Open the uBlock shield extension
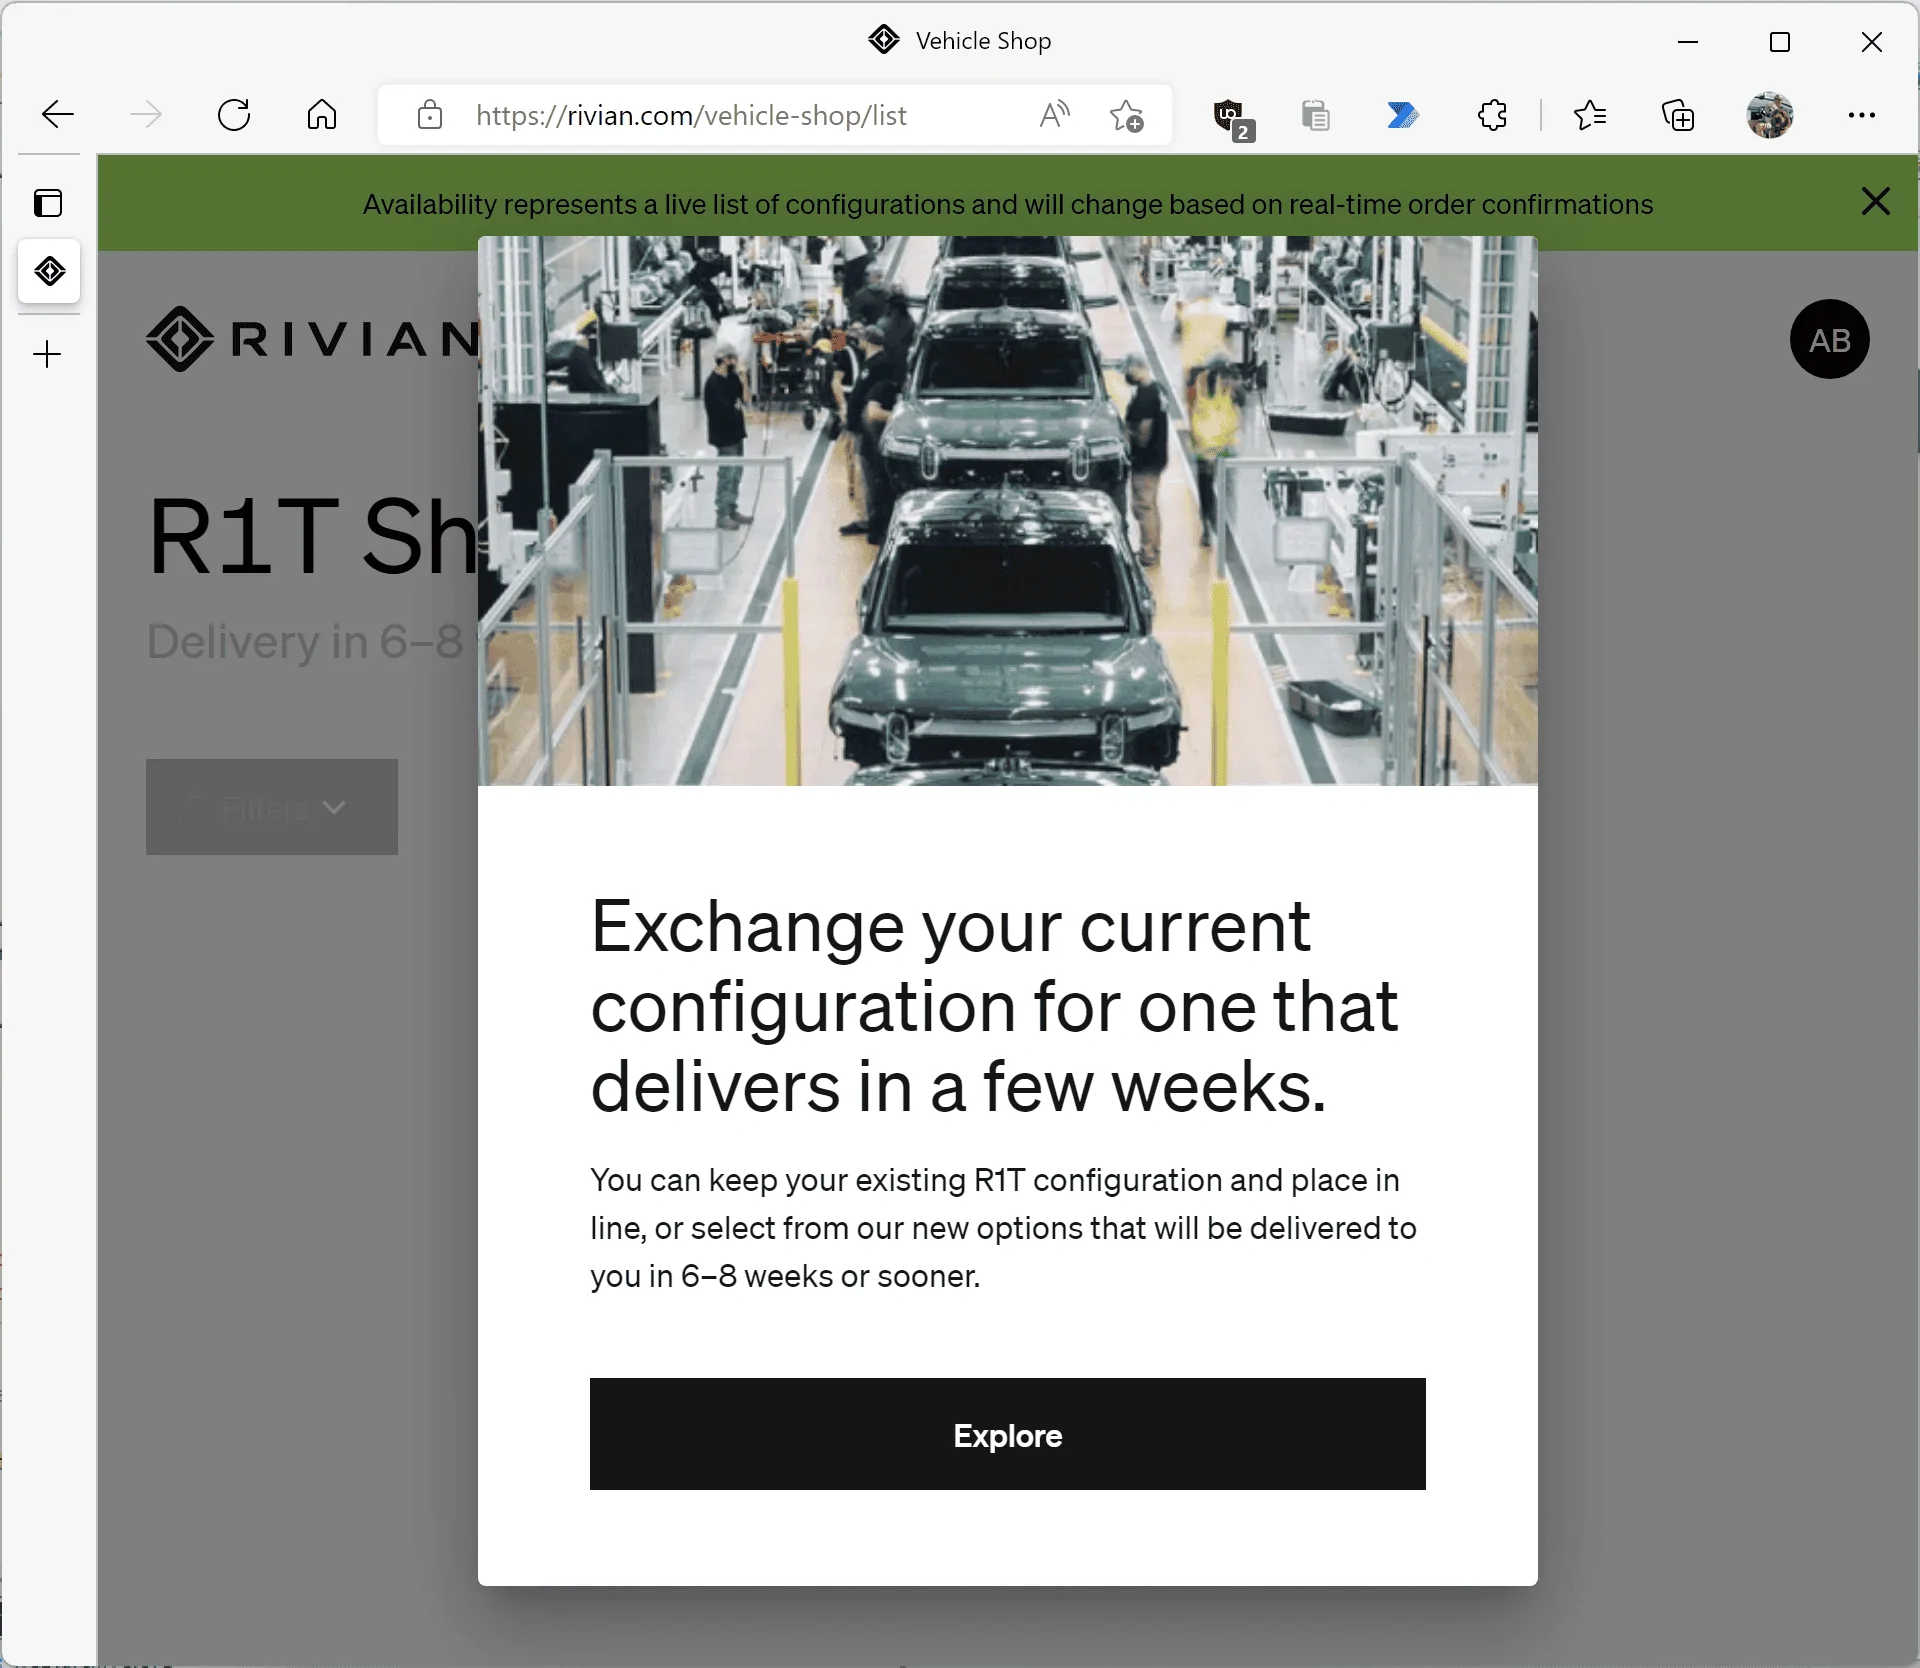Image resolution: width=1920 pixels, height=1668 pixels. point(1233,118)
